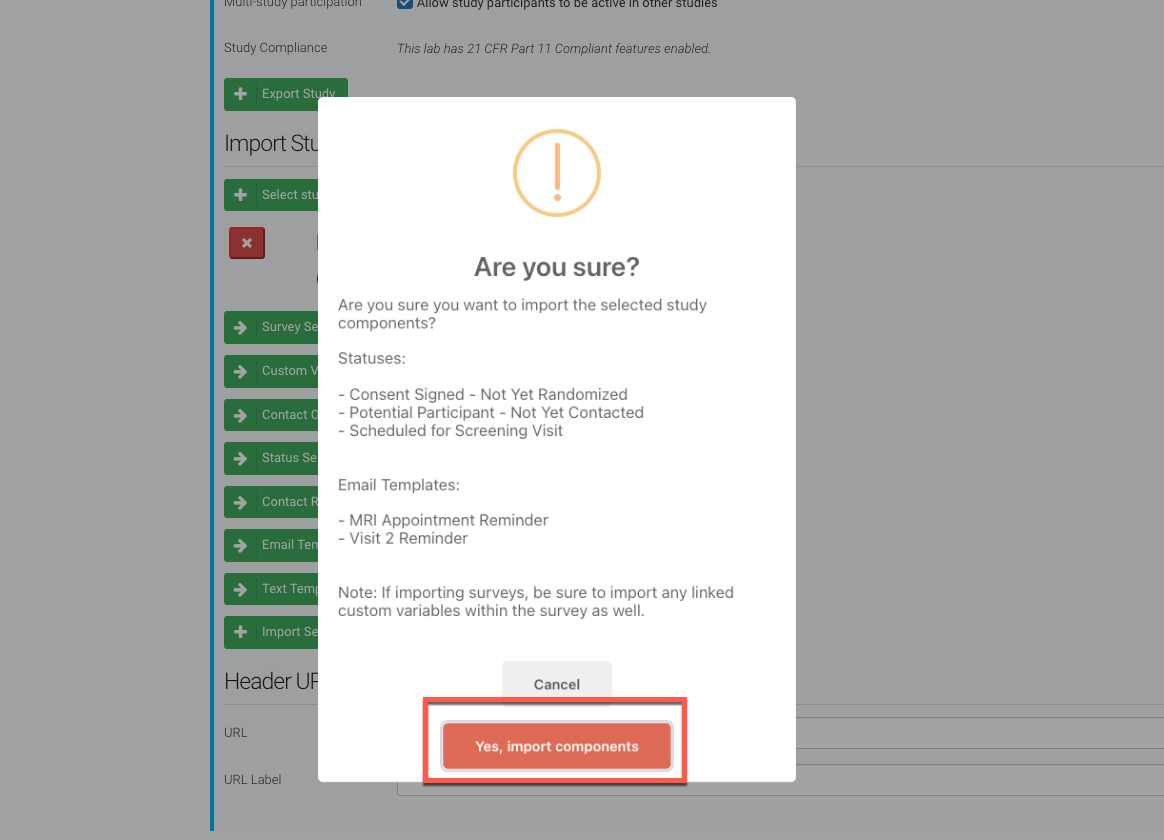Click the plus icon on Export Study
The width and height of the screenshot is (1164, 840).
(x=240, y=94)
